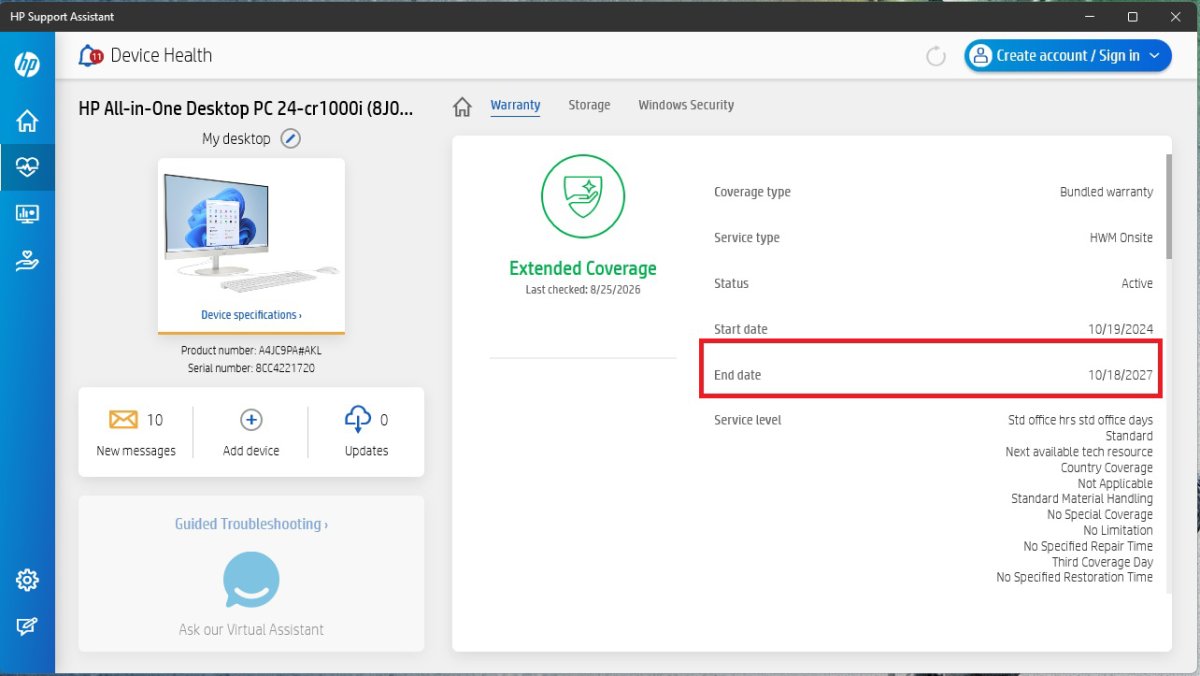Click the Coverage type label
This screenshot has height=676, width=1200.
(752, 192)
